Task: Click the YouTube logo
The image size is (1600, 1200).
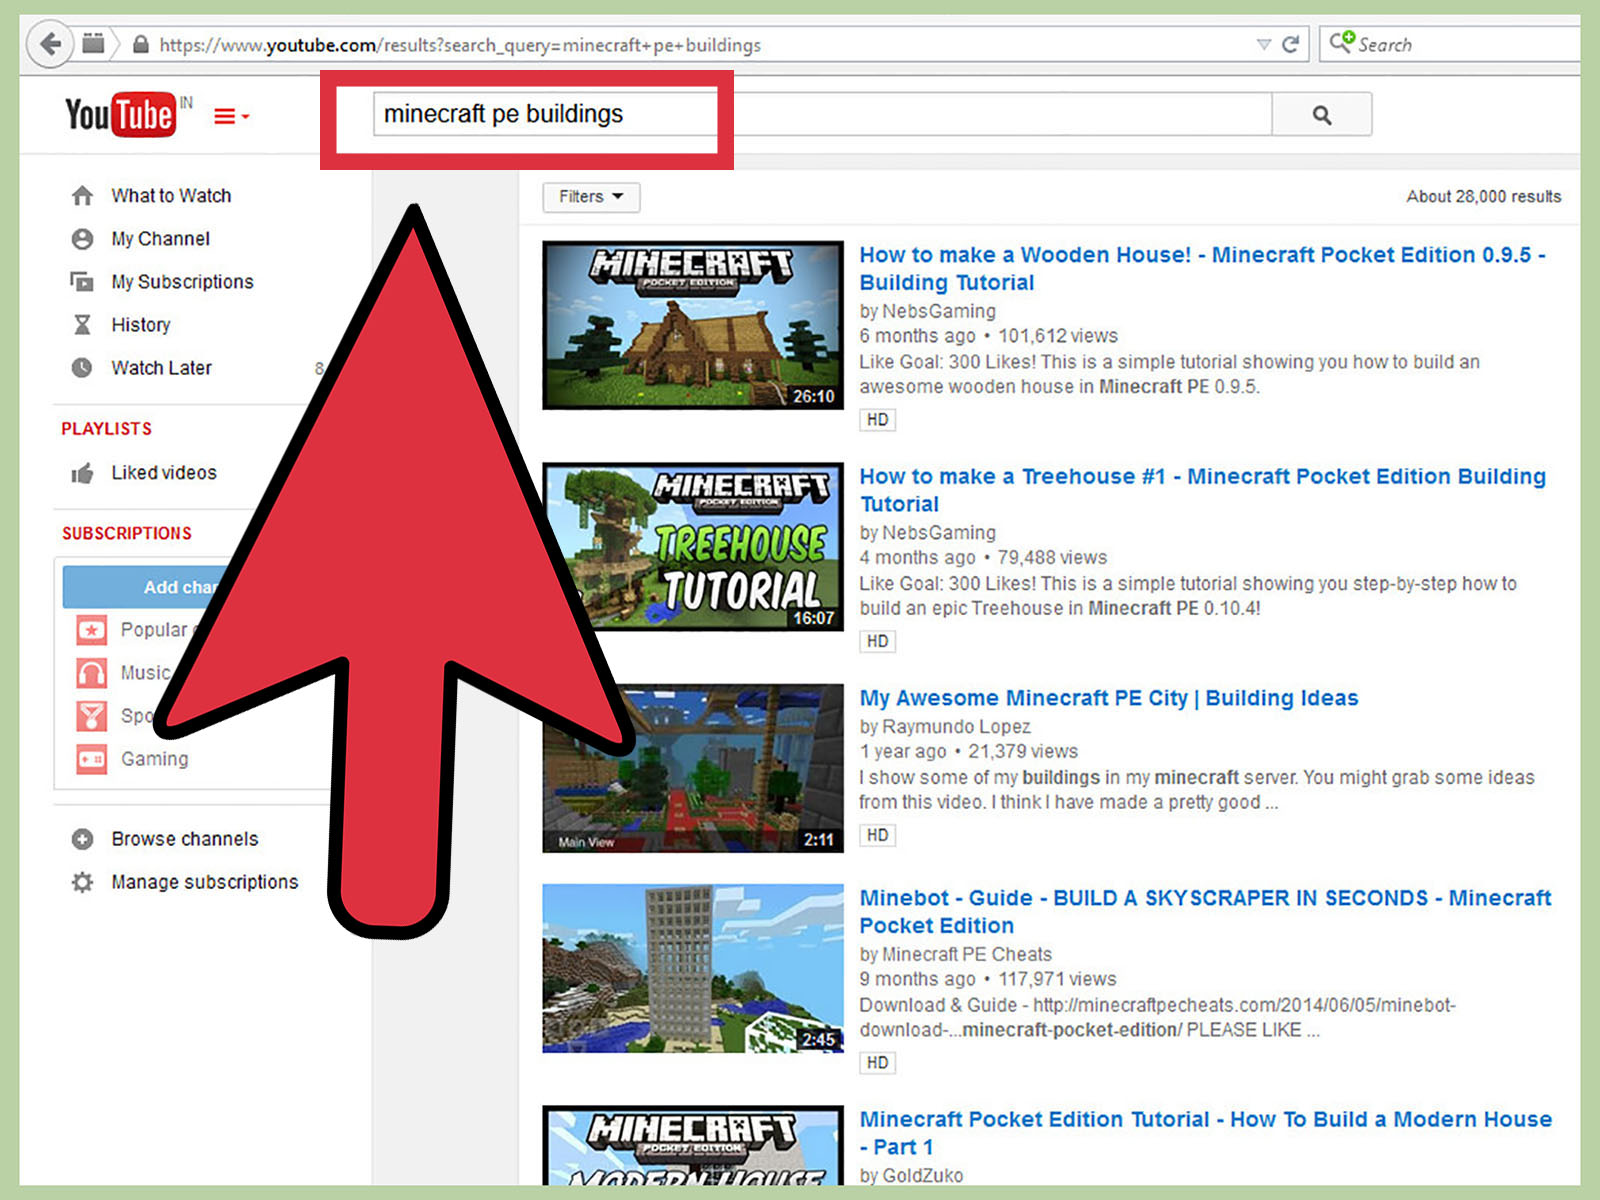Action: pyautogui.click(x=120, y=115)
